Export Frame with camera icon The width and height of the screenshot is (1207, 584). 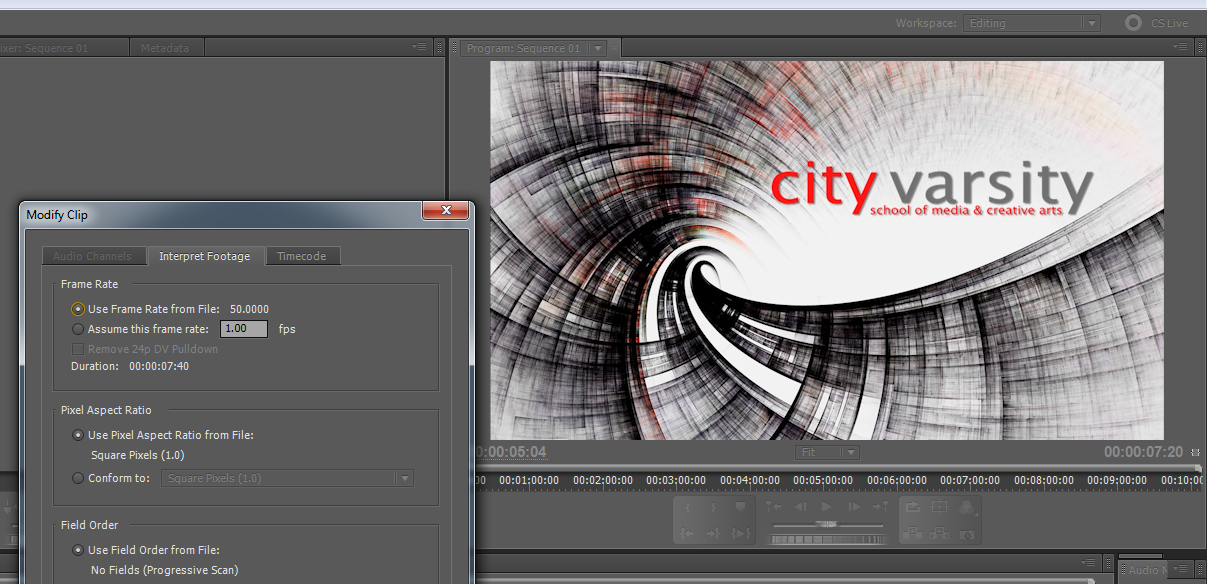[967, 534]
